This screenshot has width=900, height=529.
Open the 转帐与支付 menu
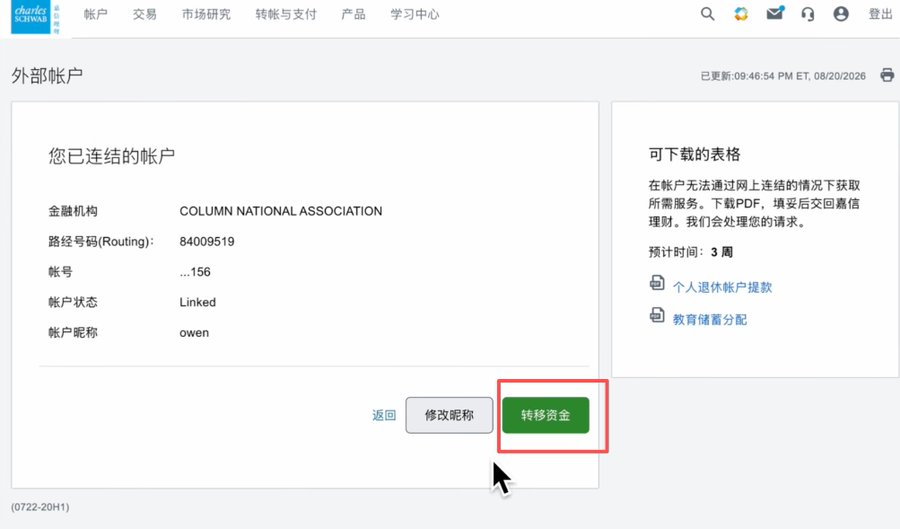pos(286,14)
